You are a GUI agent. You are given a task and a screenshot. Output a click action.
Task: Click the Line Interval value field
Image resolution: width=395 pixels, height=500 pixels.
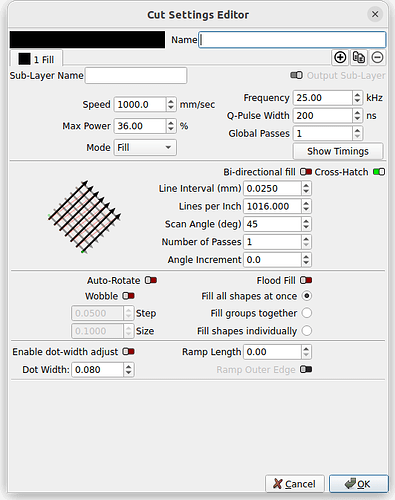pyautogui.click(x=272, y=188)
